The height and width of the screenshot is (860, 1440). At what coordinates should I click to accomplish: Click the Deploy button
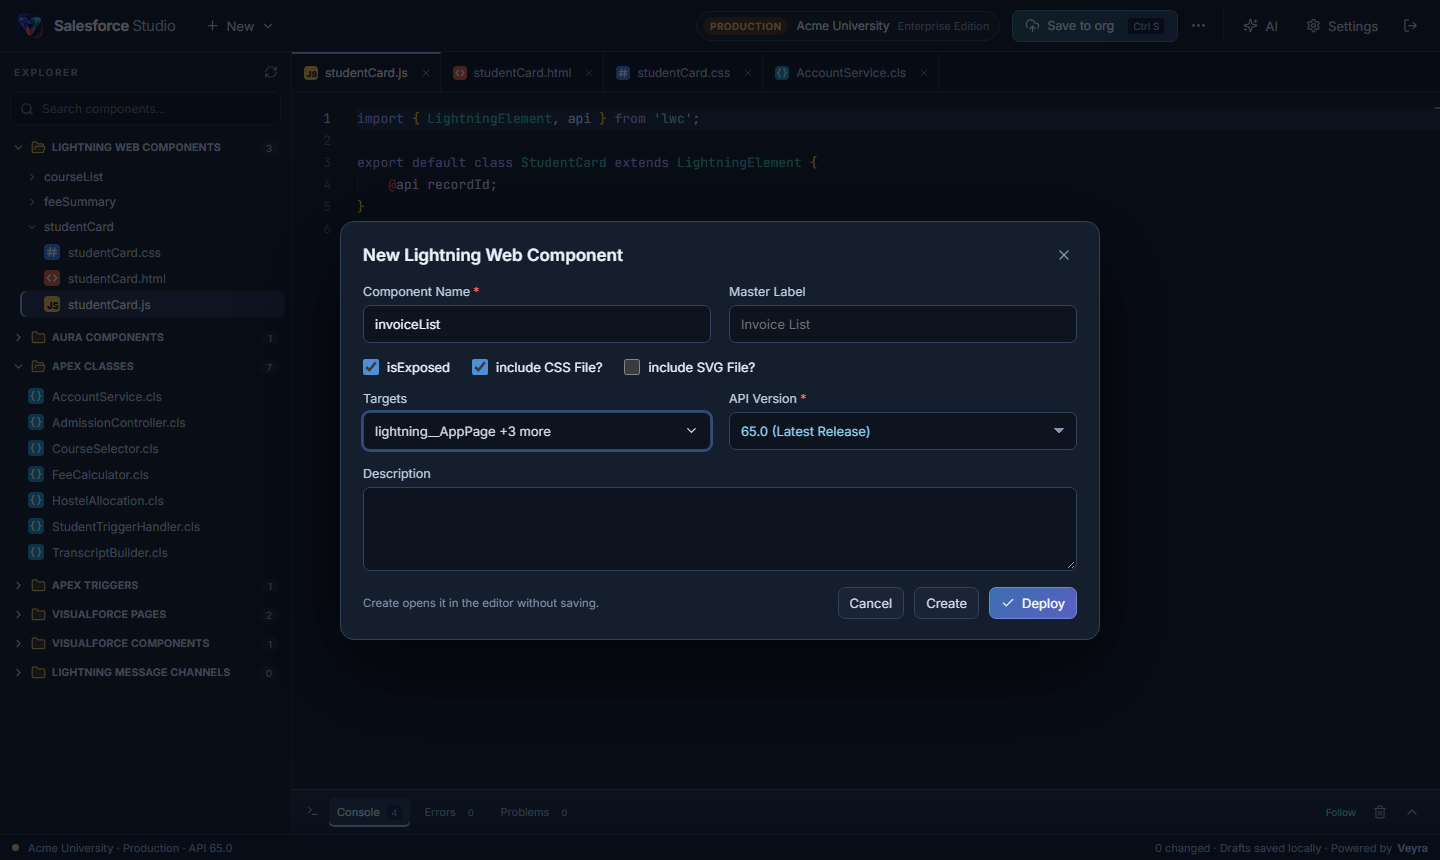[1033, 603]
